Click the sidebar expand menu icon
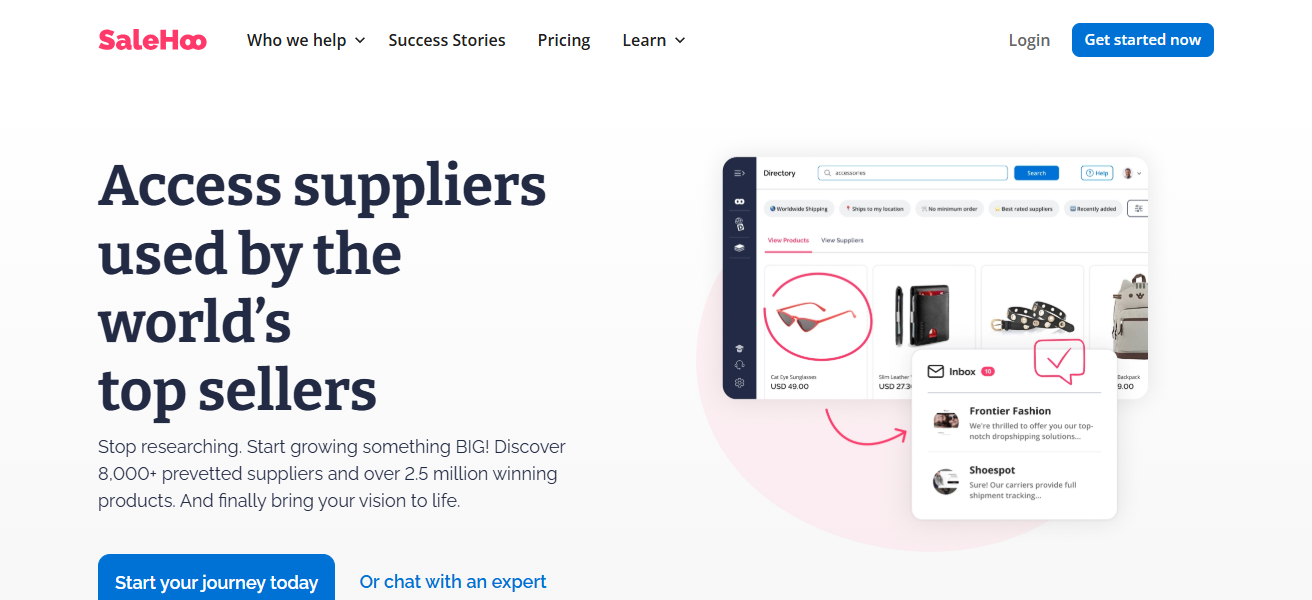This screenshot has width=1312, height=600. point(739,173)
